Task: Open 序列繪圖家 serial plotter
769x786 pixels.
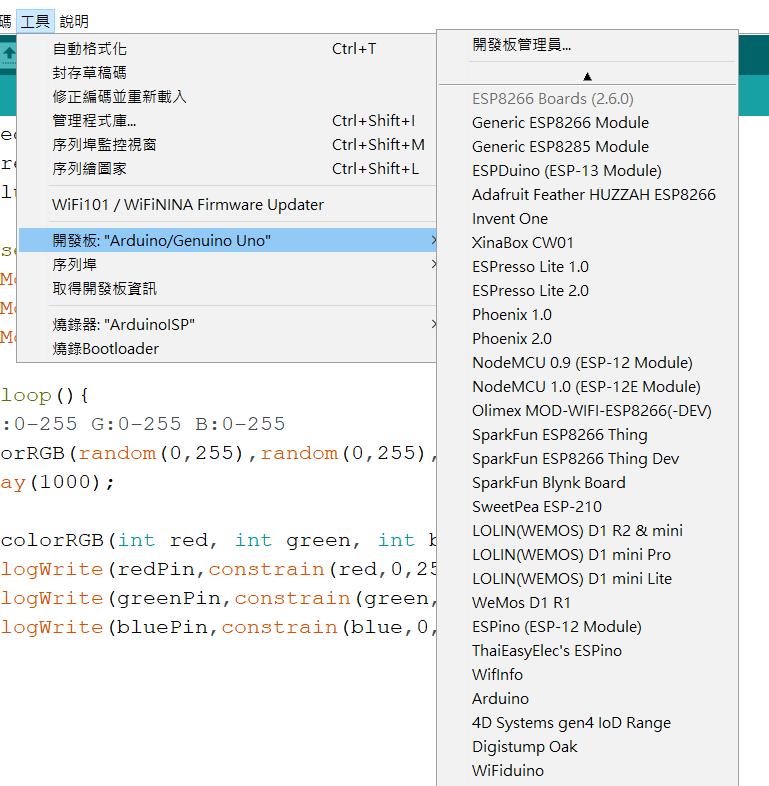Action: pyautogui.click(x=227, y=169)
